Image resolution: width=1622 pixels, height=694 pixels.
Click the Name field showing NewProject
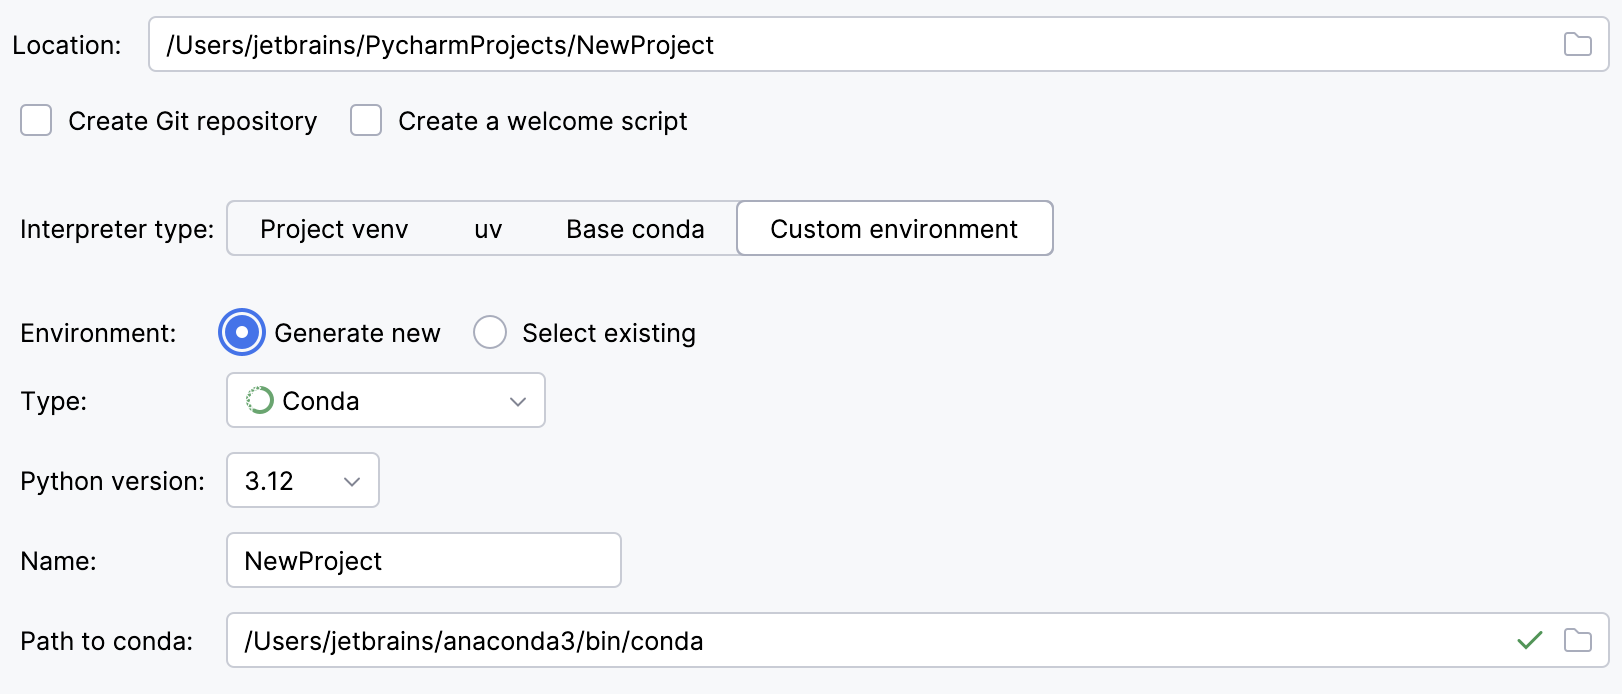coord(423,561)
